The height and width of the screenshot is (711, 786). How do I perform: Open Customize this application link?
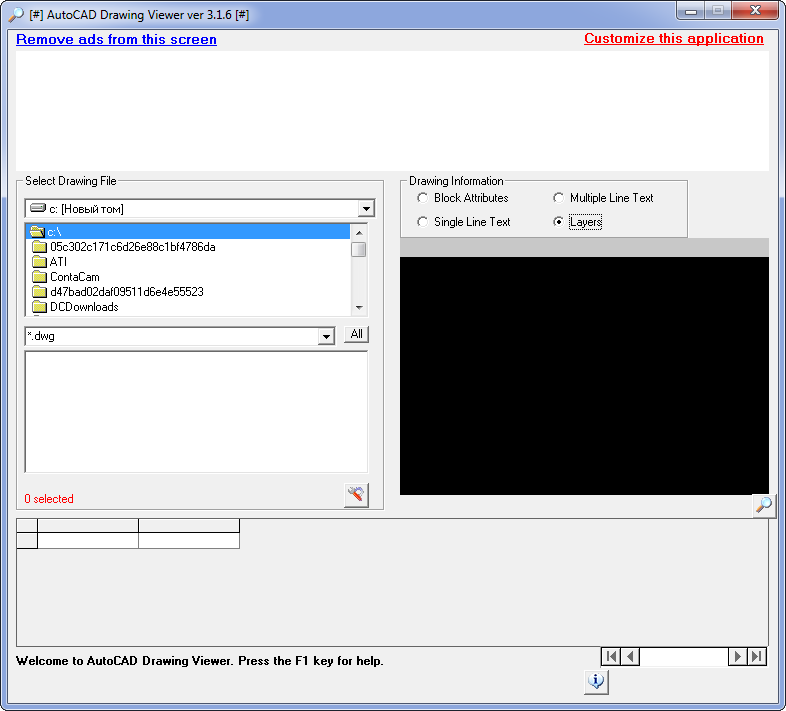tap(674, 39)
